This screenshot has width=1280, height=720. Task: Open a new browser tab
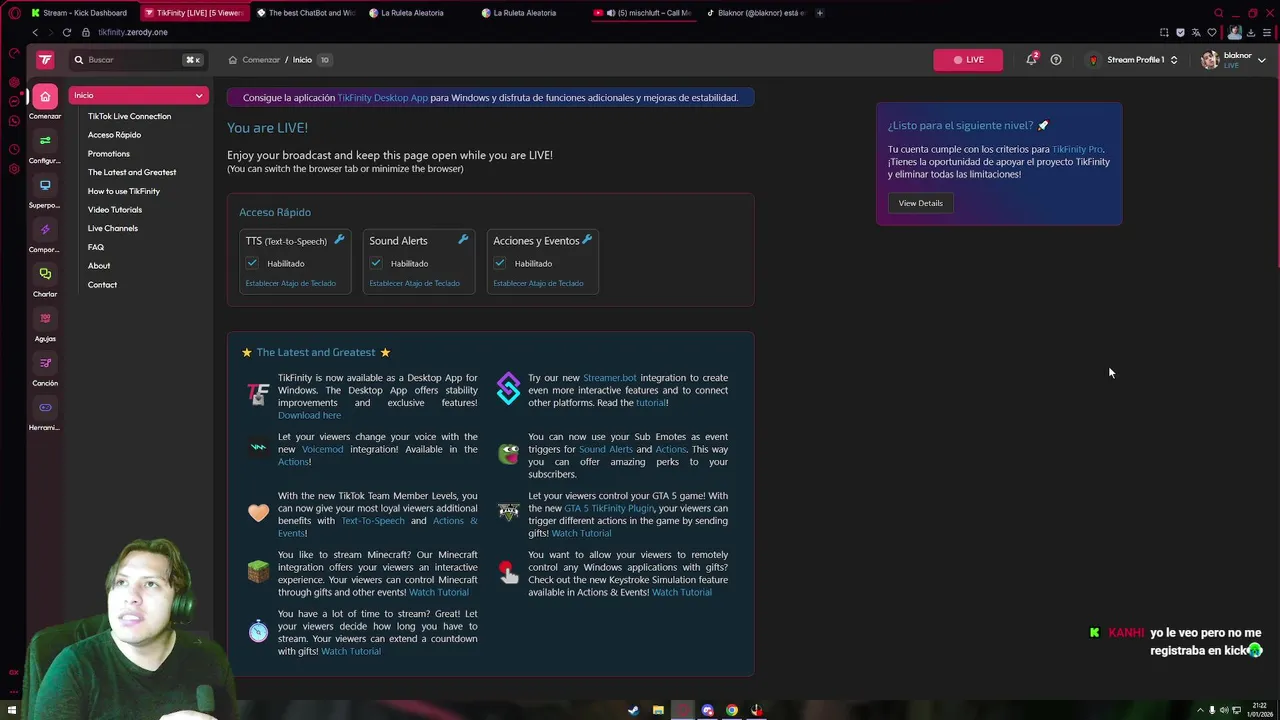click(x=820, y=13)
